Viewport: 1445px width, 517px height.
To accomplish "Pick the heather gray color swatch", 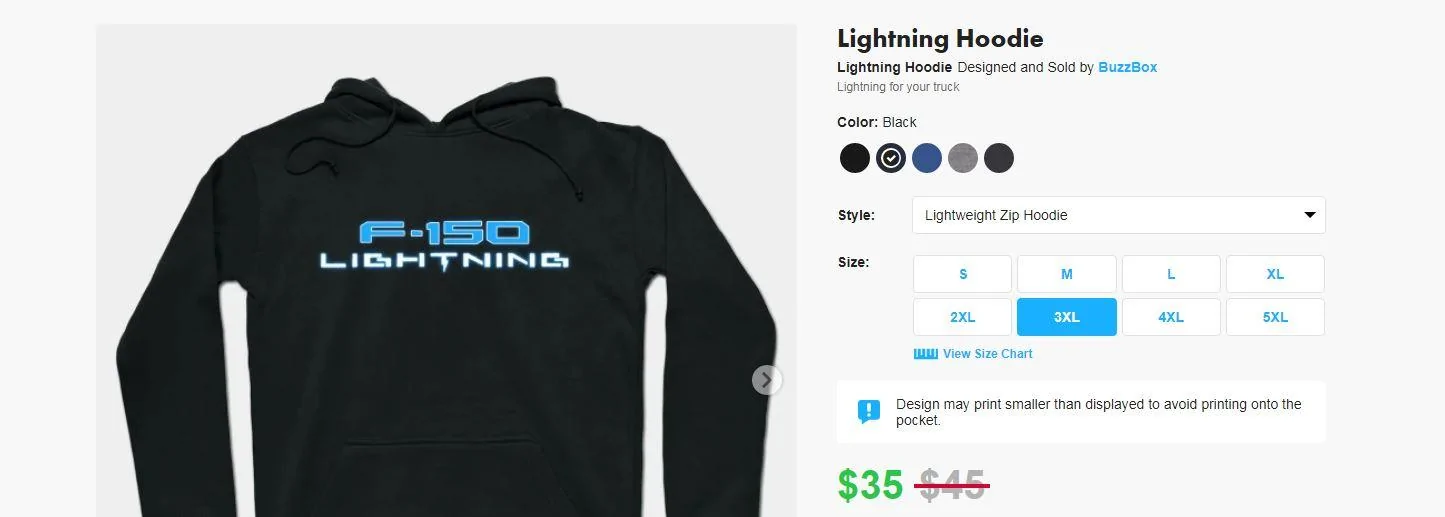I will click(x=963, y=158).
